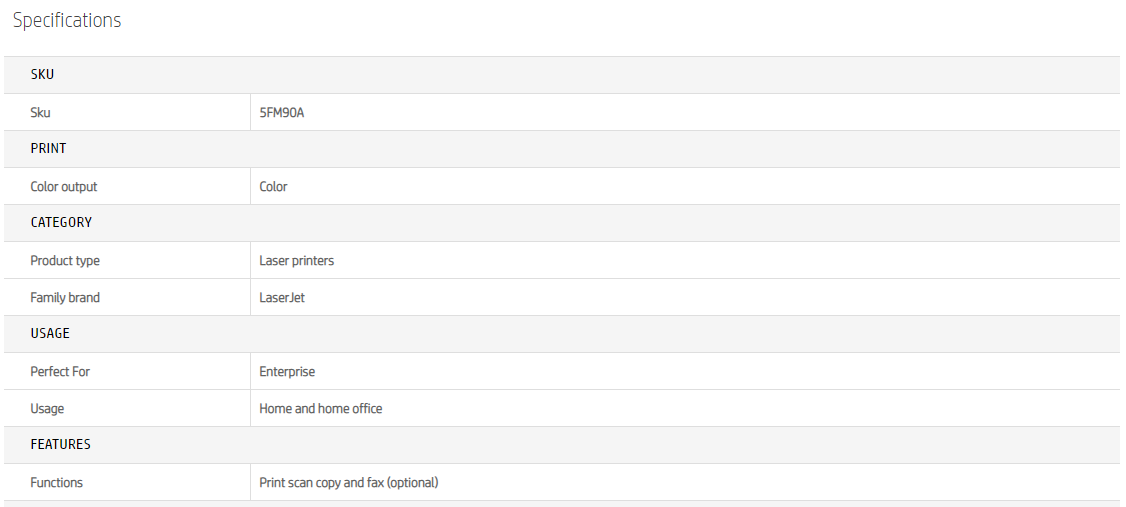The width and height of the screenshot is (1126, 507).
Task: Click the CATEGORY section header
Action: (x=61, y=223)
